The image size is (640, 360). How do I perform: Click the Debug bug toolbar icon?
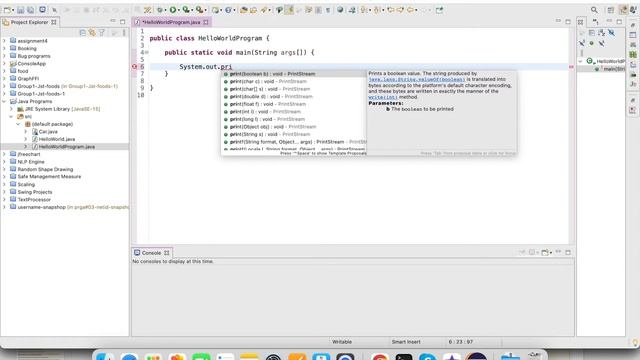[160, 10]
